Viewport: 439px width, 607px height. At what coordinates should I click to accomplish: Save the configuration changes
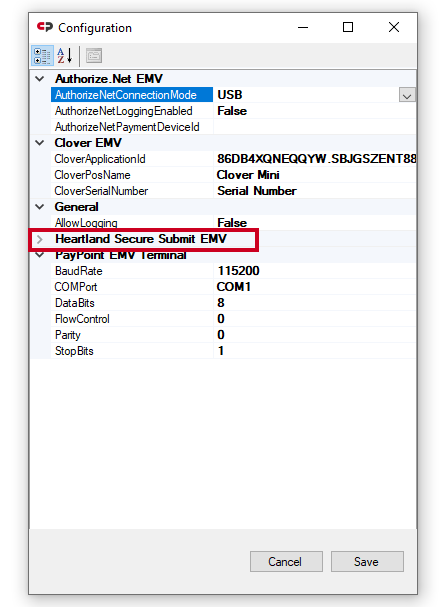(367, 561)
